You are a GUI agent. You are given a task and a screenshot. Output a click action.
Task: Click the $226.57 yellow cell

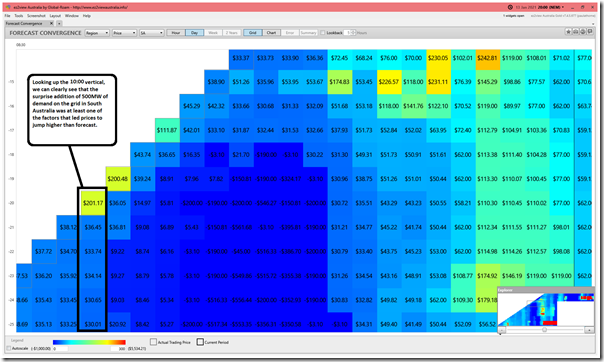tap(389, 82)
